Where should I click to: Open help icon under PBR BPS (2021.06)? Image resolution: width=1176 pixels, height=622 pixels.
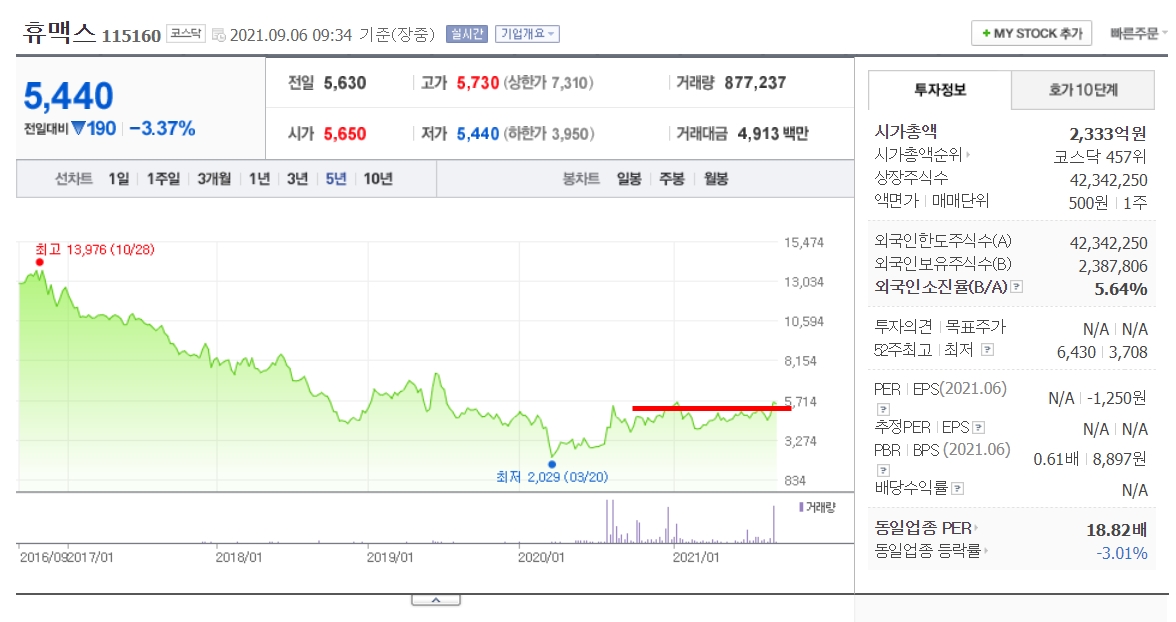883,470
